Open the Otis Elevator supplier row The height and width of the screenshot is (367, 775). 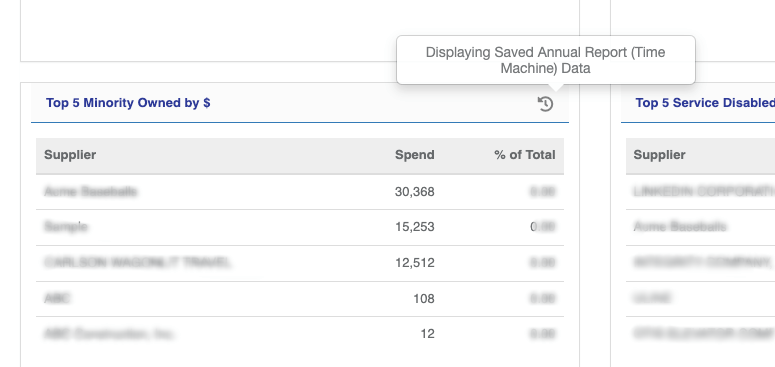pyautogui.click(x=700, y=334)
